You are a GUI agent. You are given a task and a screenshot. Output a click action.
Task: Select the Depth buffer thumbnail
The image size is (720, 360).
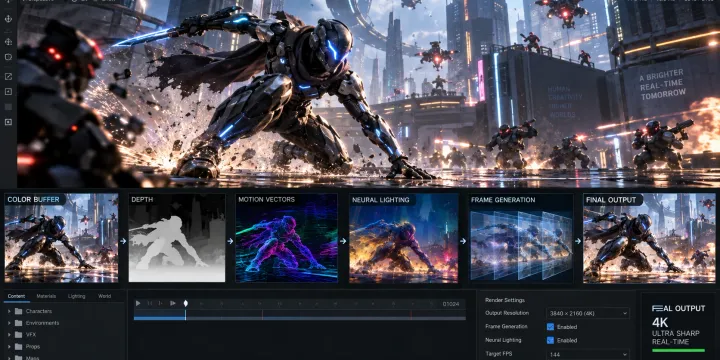(x=177, y=238)
